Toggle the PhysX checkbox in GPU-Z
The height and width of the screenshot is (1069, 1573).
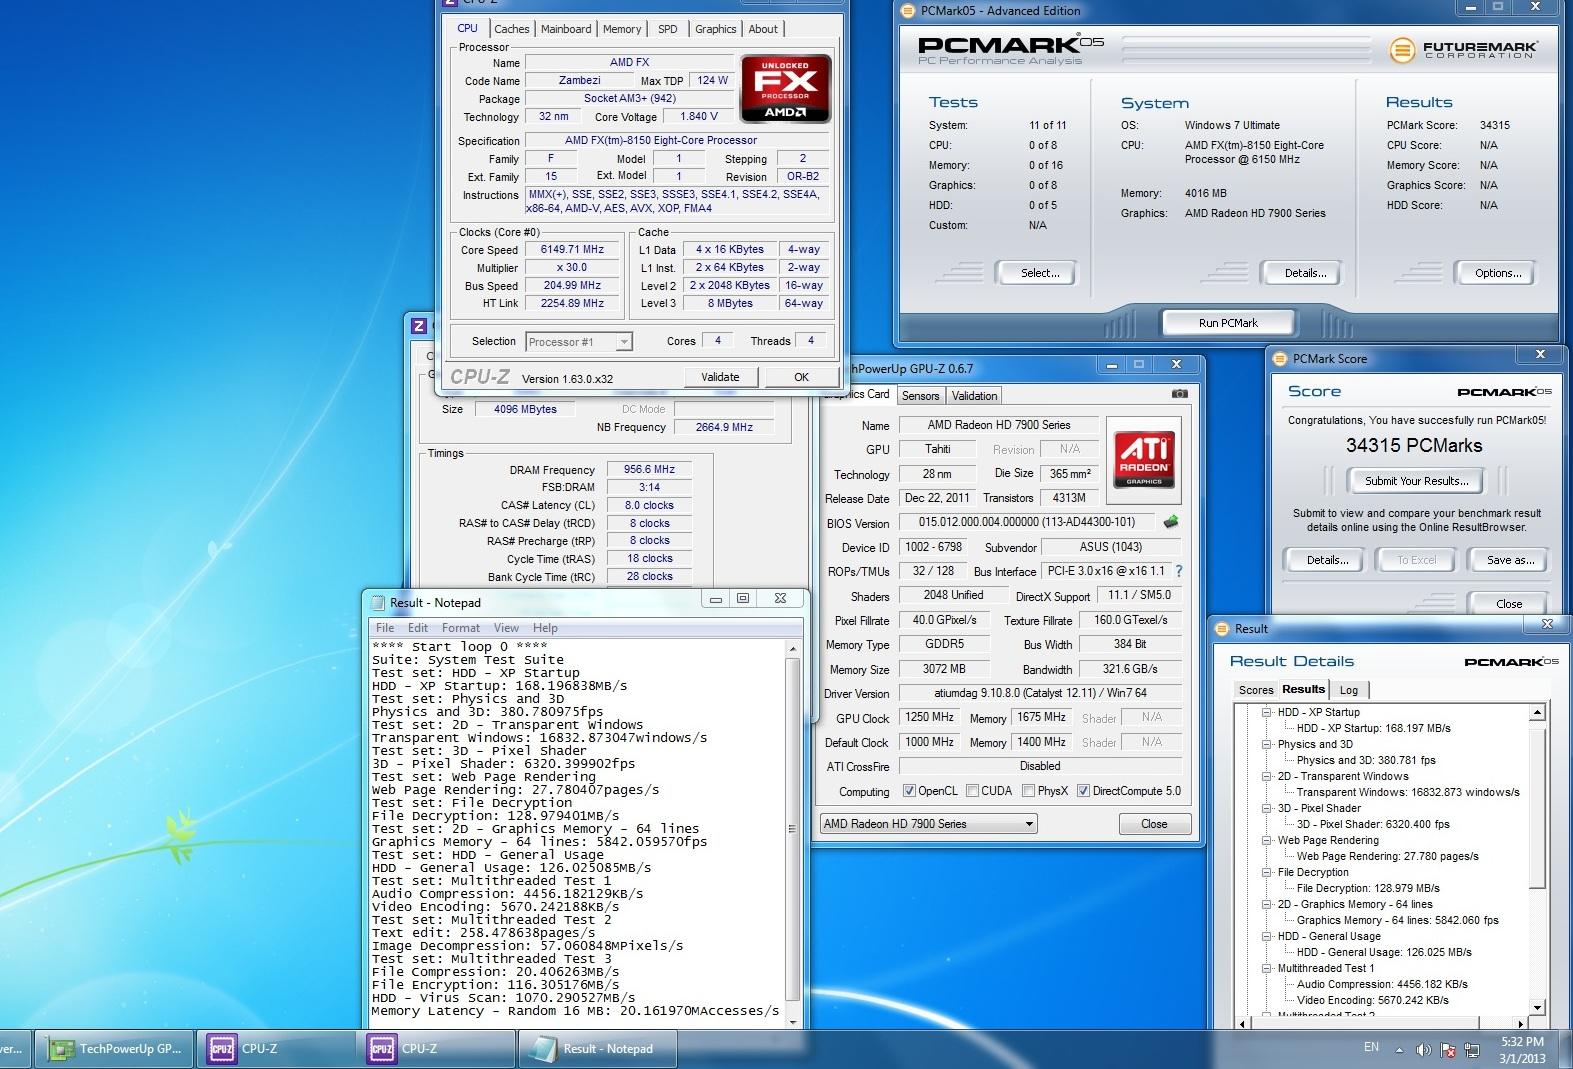click(1028, 791)
